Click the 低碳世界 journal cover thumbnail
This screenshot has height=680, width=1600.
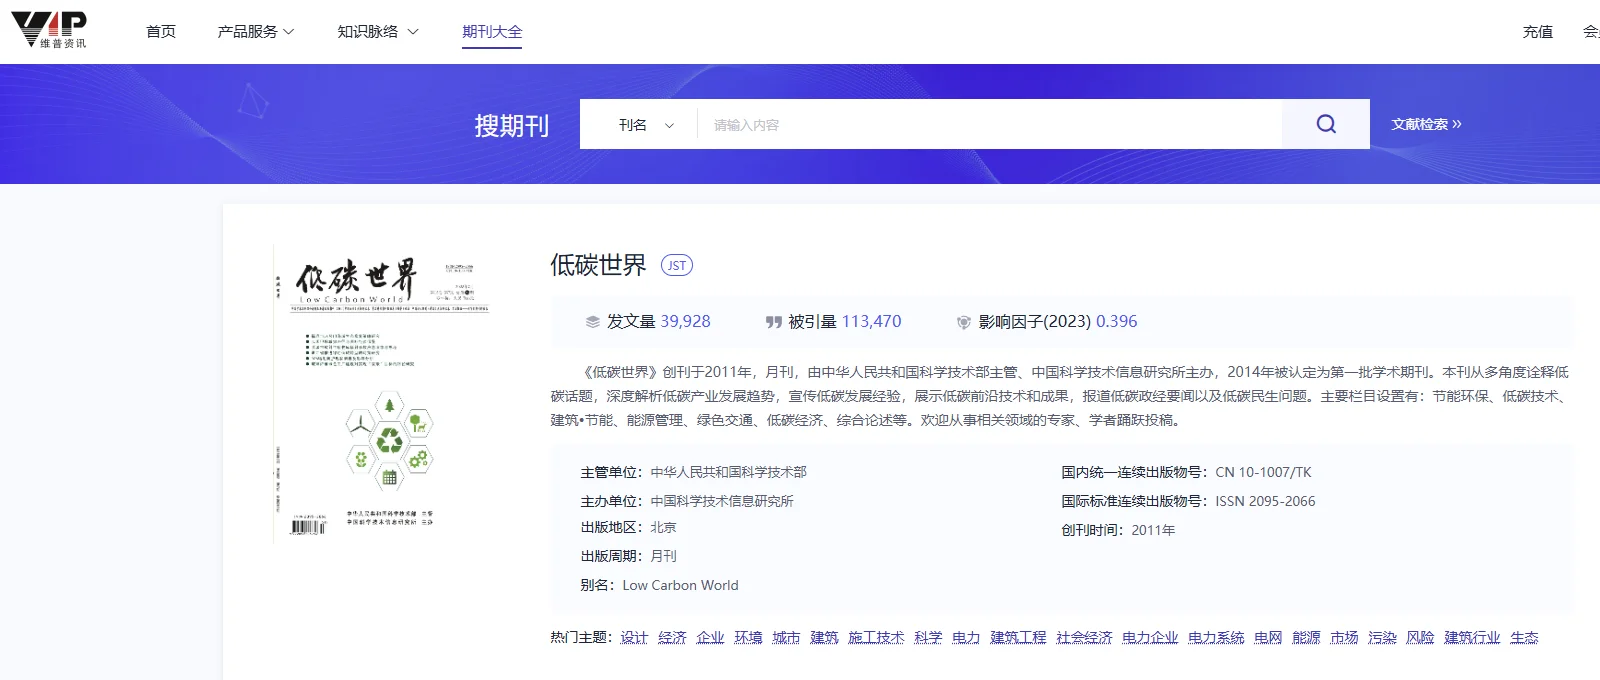tap(382, 393)
